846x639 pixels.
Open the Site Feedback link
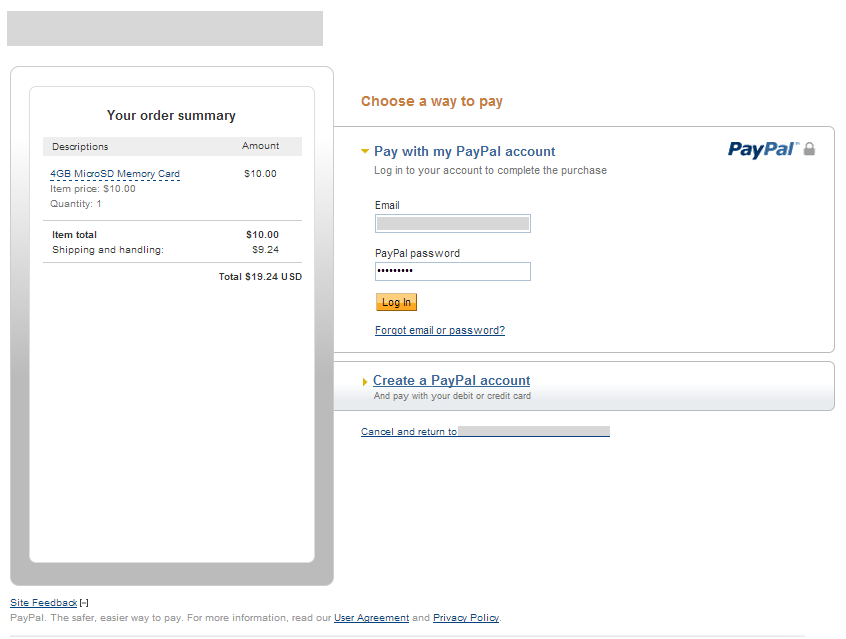(43, 603)
